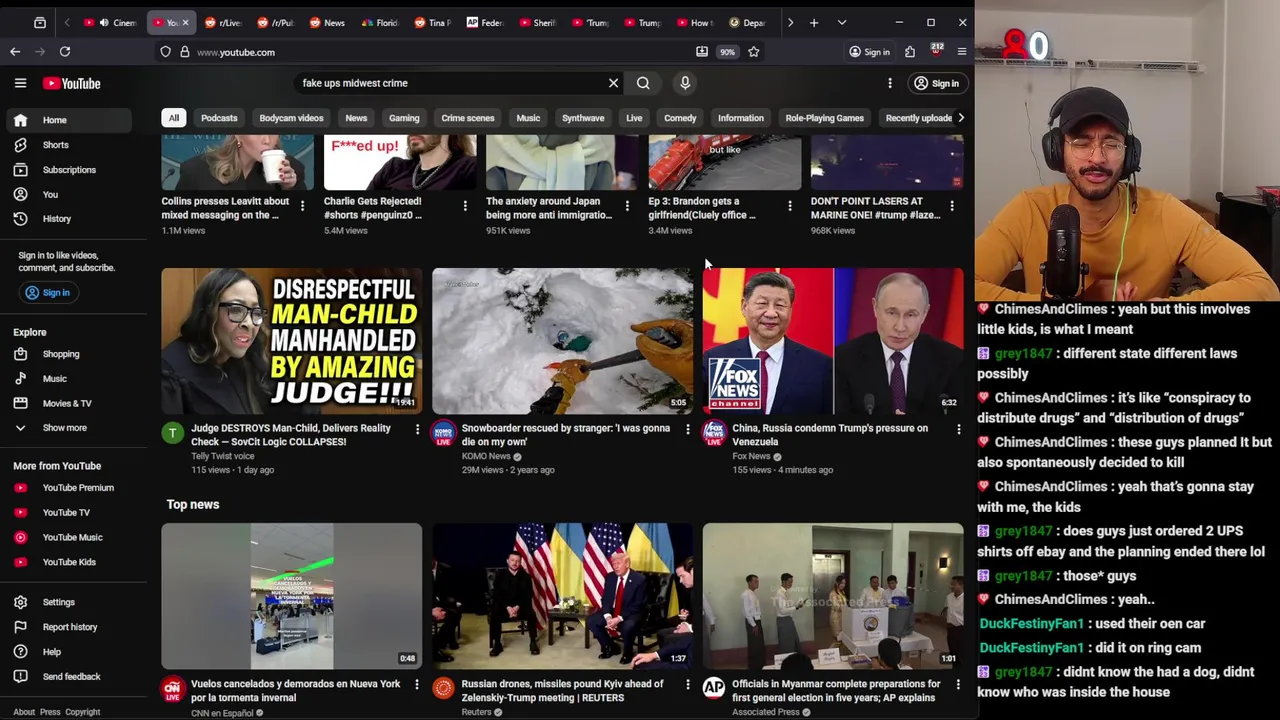Screen dimensions: 1280x720
Task: Select the Synthwave chip
Action: click(583, 118)
